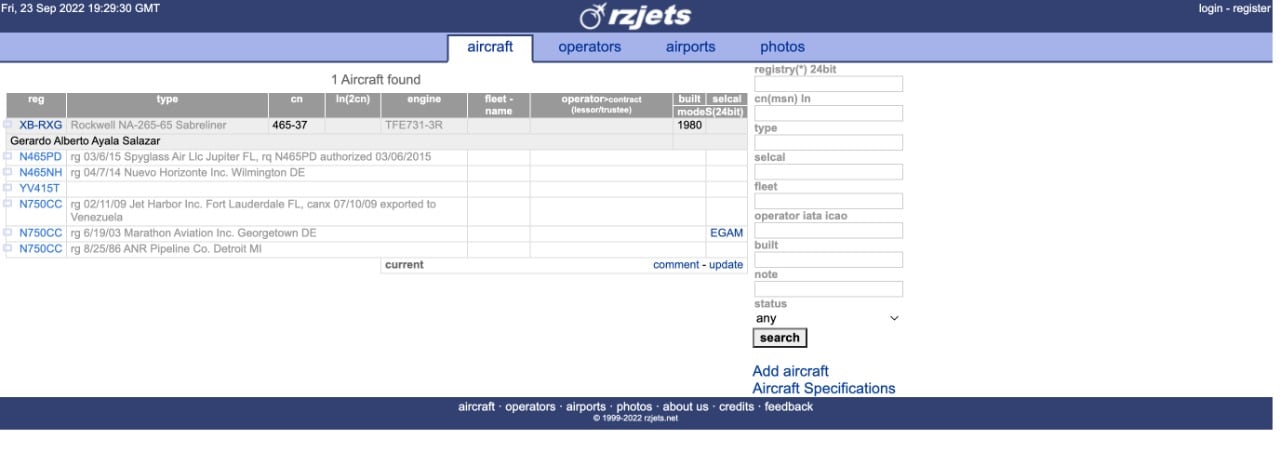The width and height of the screenshot is (1280, 465).
Task: Click the update link below the table
Action: coord(726,265)
